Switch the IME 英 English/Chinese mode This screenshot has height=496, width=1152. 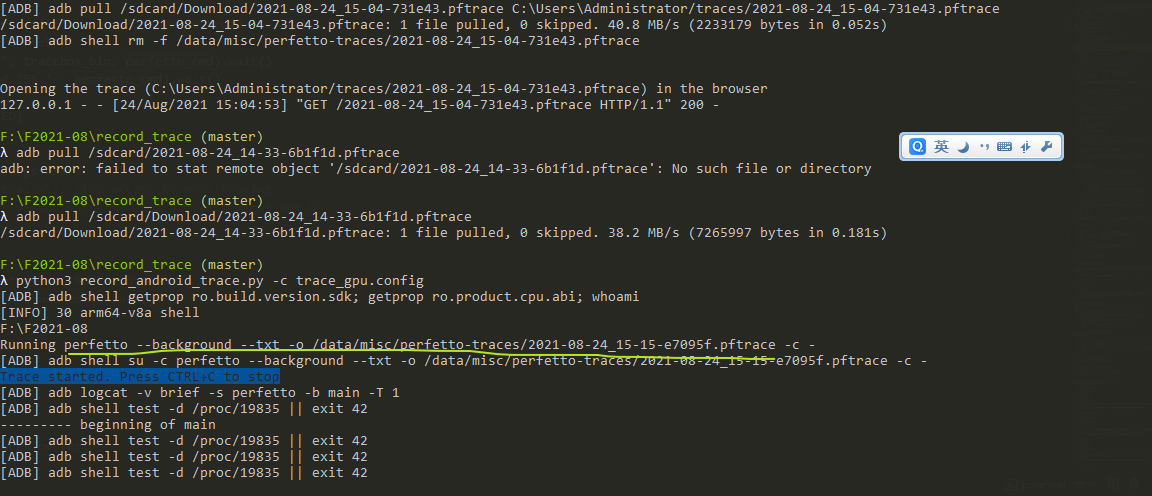[x=941, y=147]
